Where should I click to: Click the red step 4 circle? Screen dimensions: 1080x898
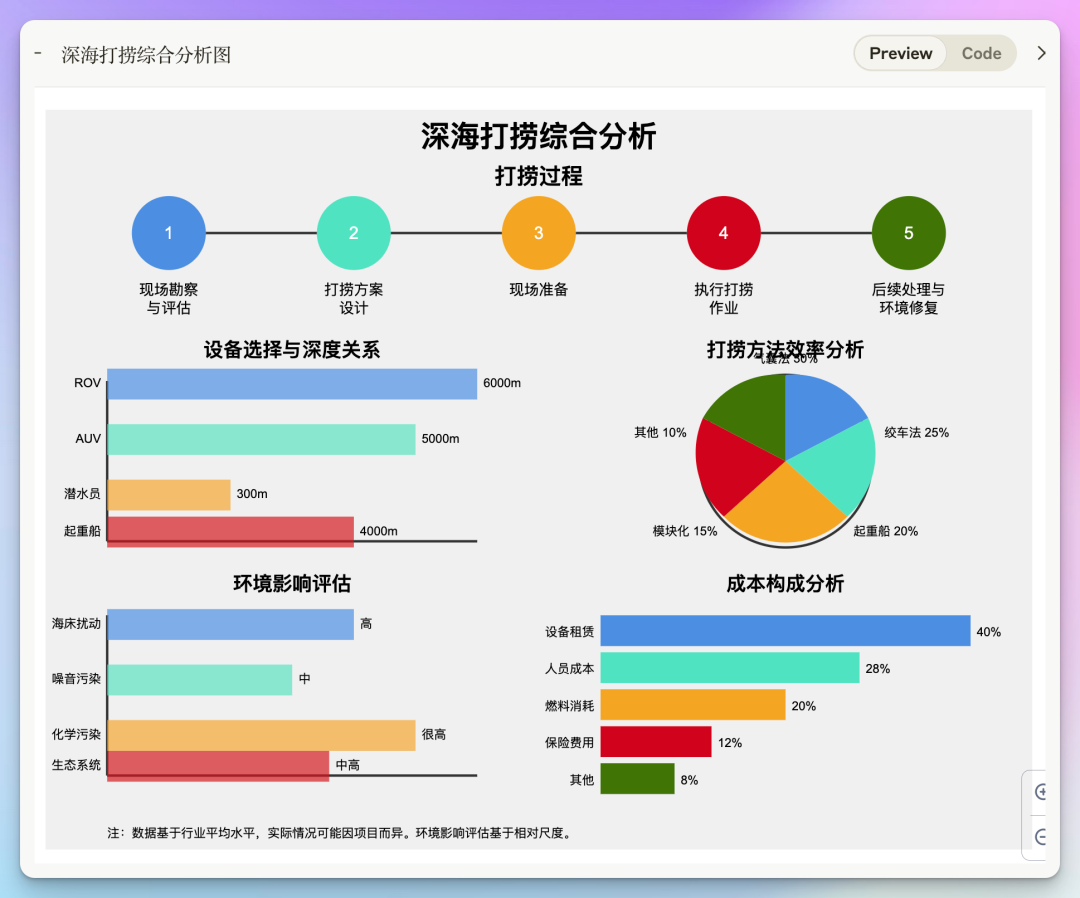tap(723, 233)
